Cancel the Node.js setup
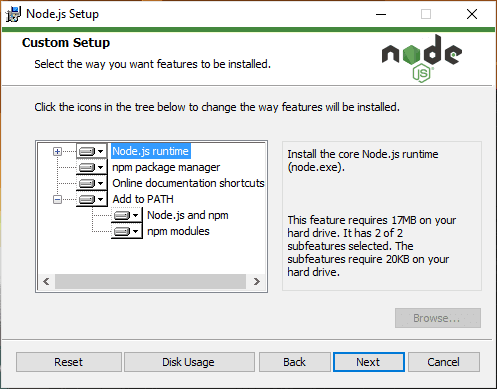Viewport: 497px width, 389px height. click(x=444, y=362)
